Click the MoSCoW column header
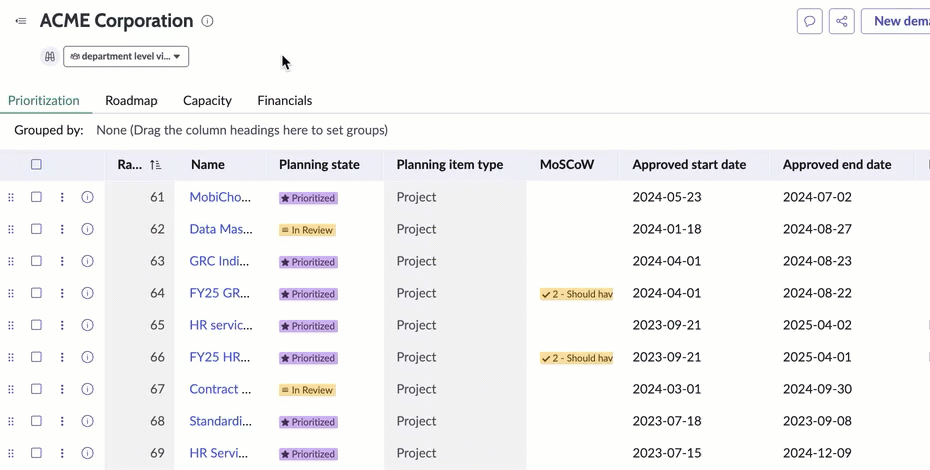This screenshot has width=930, height=470. 566,165
